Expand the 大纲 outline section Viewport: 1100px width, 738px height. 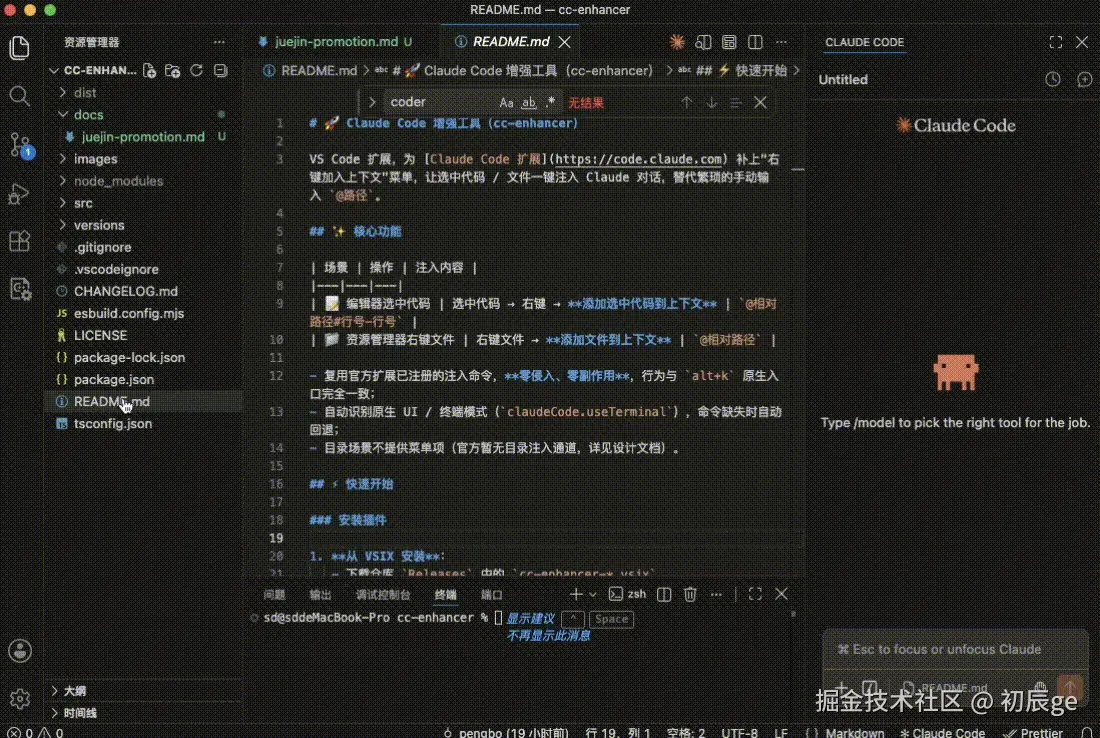pos(74,691)
